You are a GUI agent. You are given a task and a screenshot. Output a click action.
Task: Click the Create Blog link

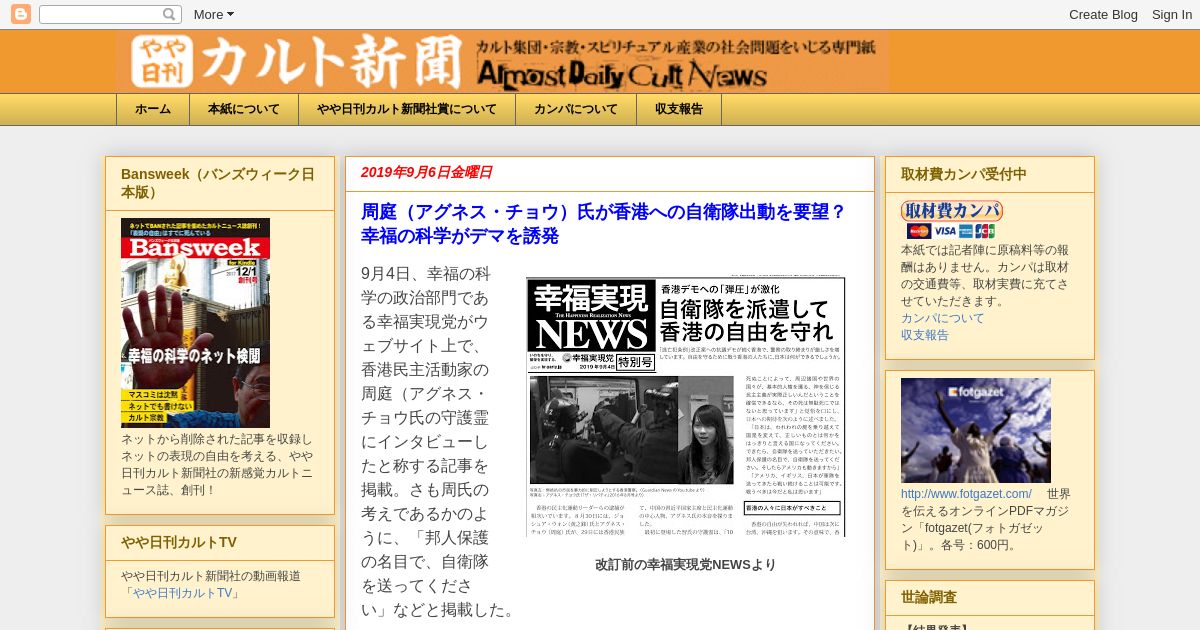1103,14
